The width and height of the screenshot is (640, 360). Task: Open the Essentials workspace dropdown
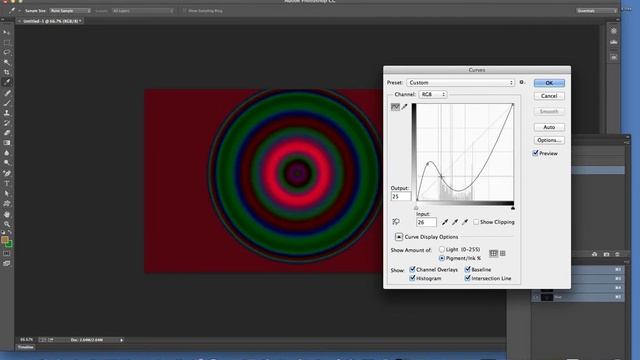[x=597, y=11]
